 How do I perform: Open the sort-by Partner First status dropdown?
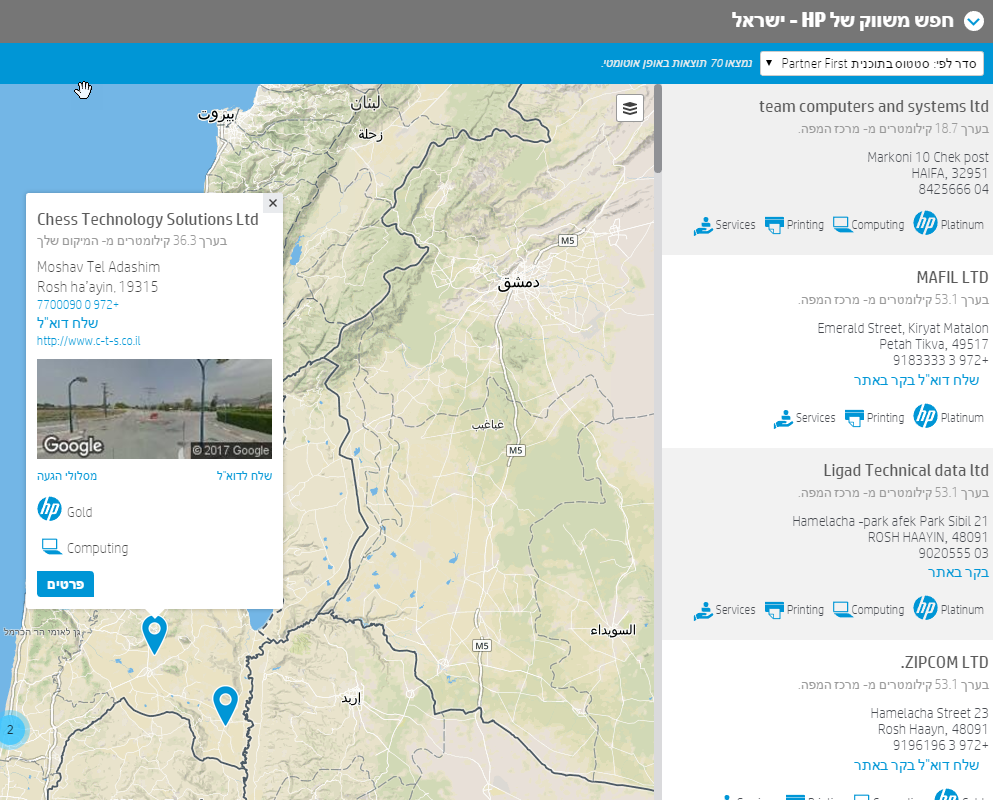[x=871, y=63]
